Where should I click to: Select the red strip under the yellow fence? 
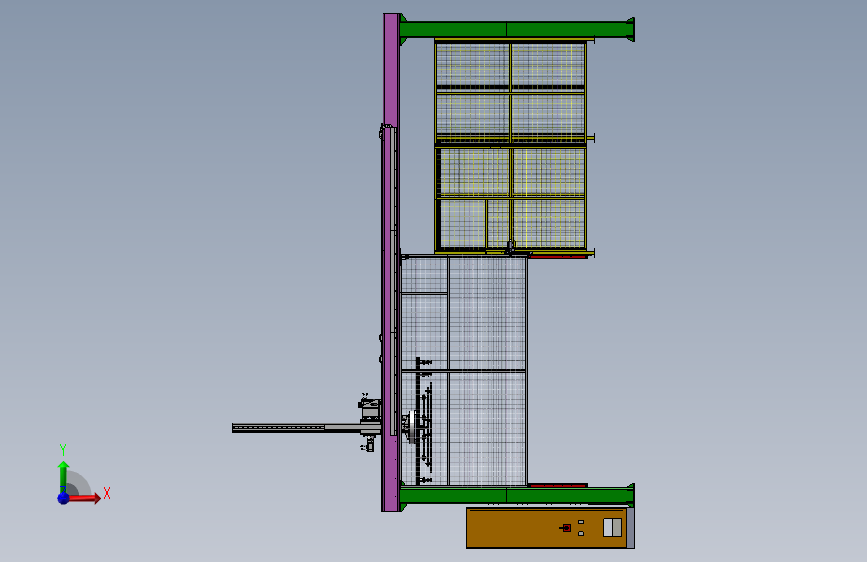(x=558, y=256)
